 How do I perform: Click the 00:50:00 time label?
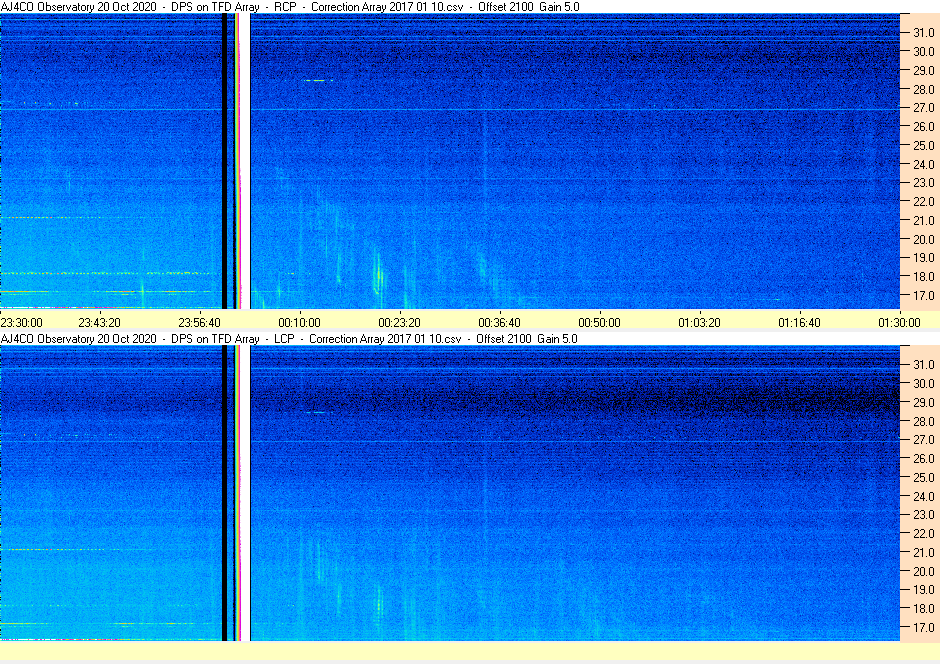pyautogui.click(x=599, y=322)
